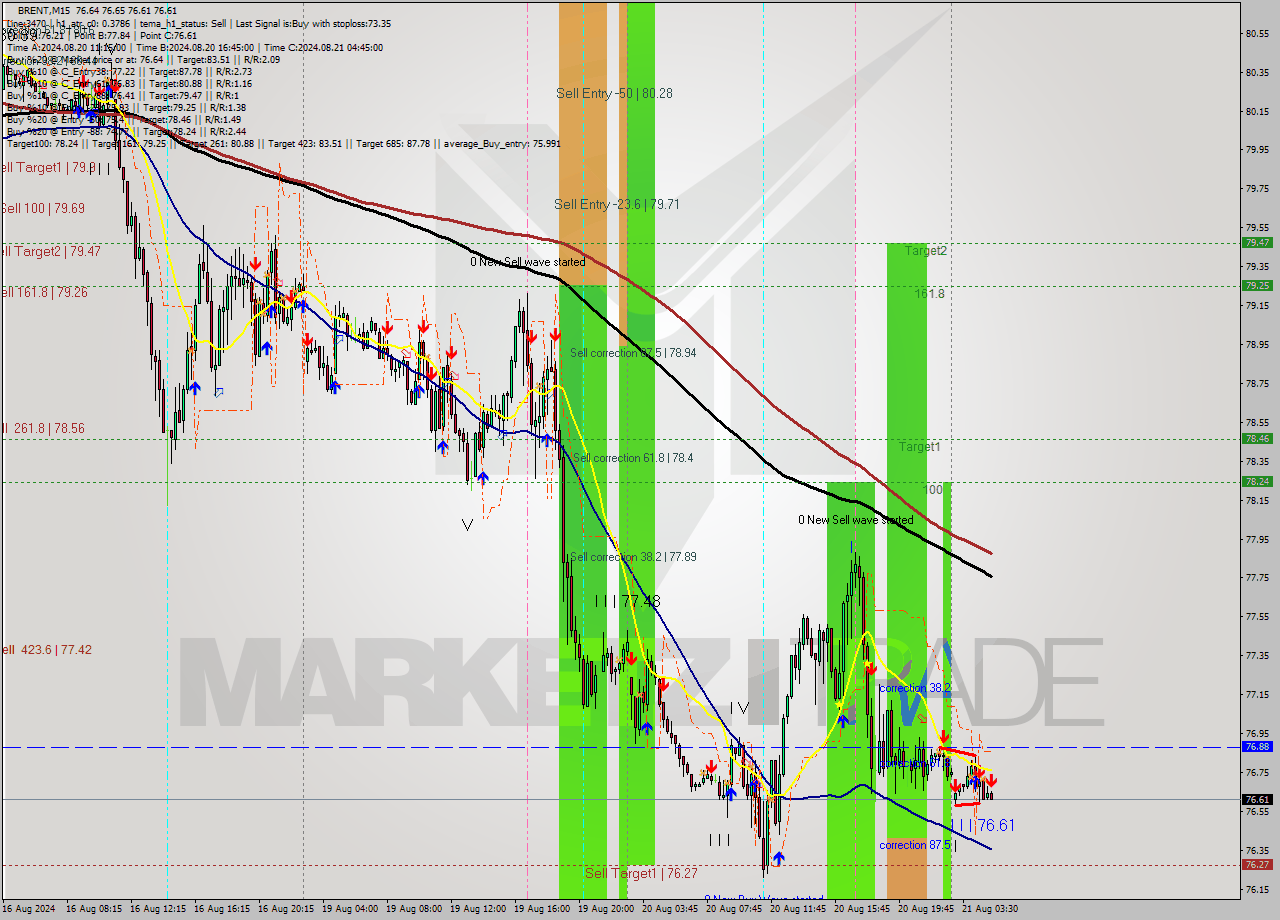Click the orange zone above correction 87.5

[x=907, y=868]
